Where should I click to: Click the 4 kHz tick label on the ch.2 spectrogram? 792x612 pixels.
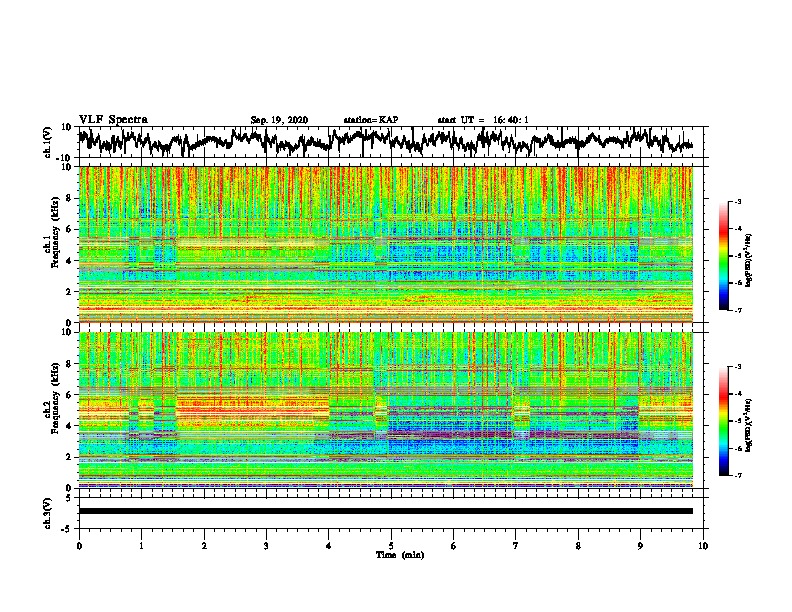point(69,426)
